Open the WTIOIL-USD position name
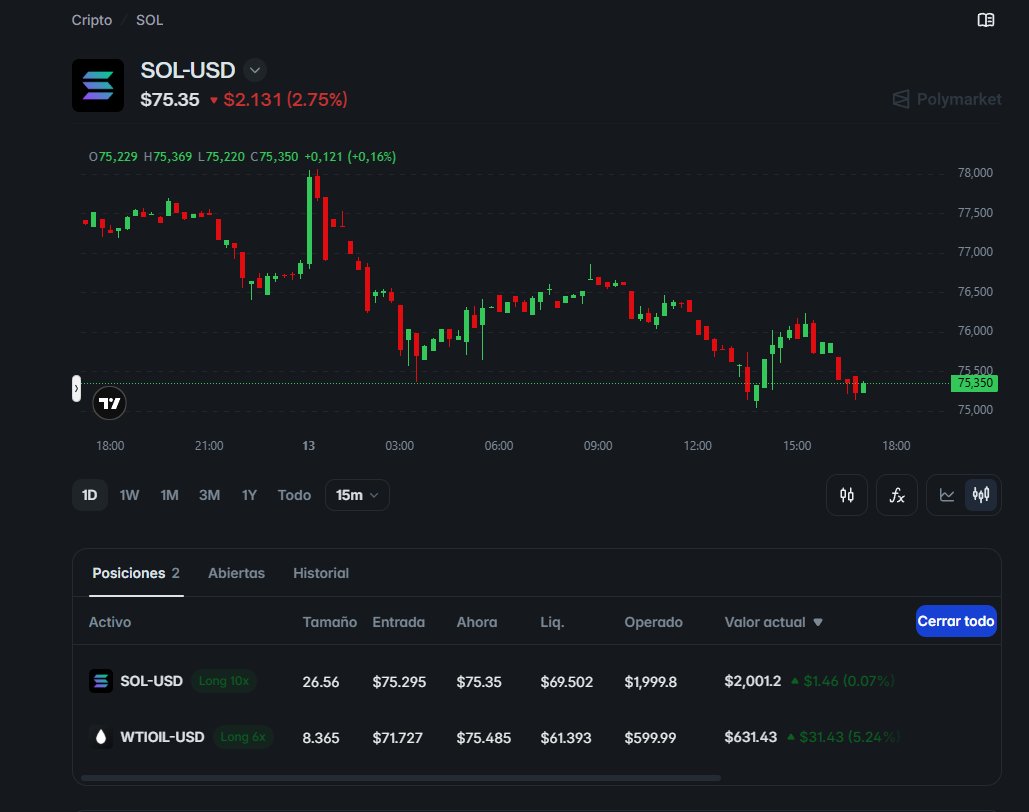1029x812 pixels. [162, 737]
